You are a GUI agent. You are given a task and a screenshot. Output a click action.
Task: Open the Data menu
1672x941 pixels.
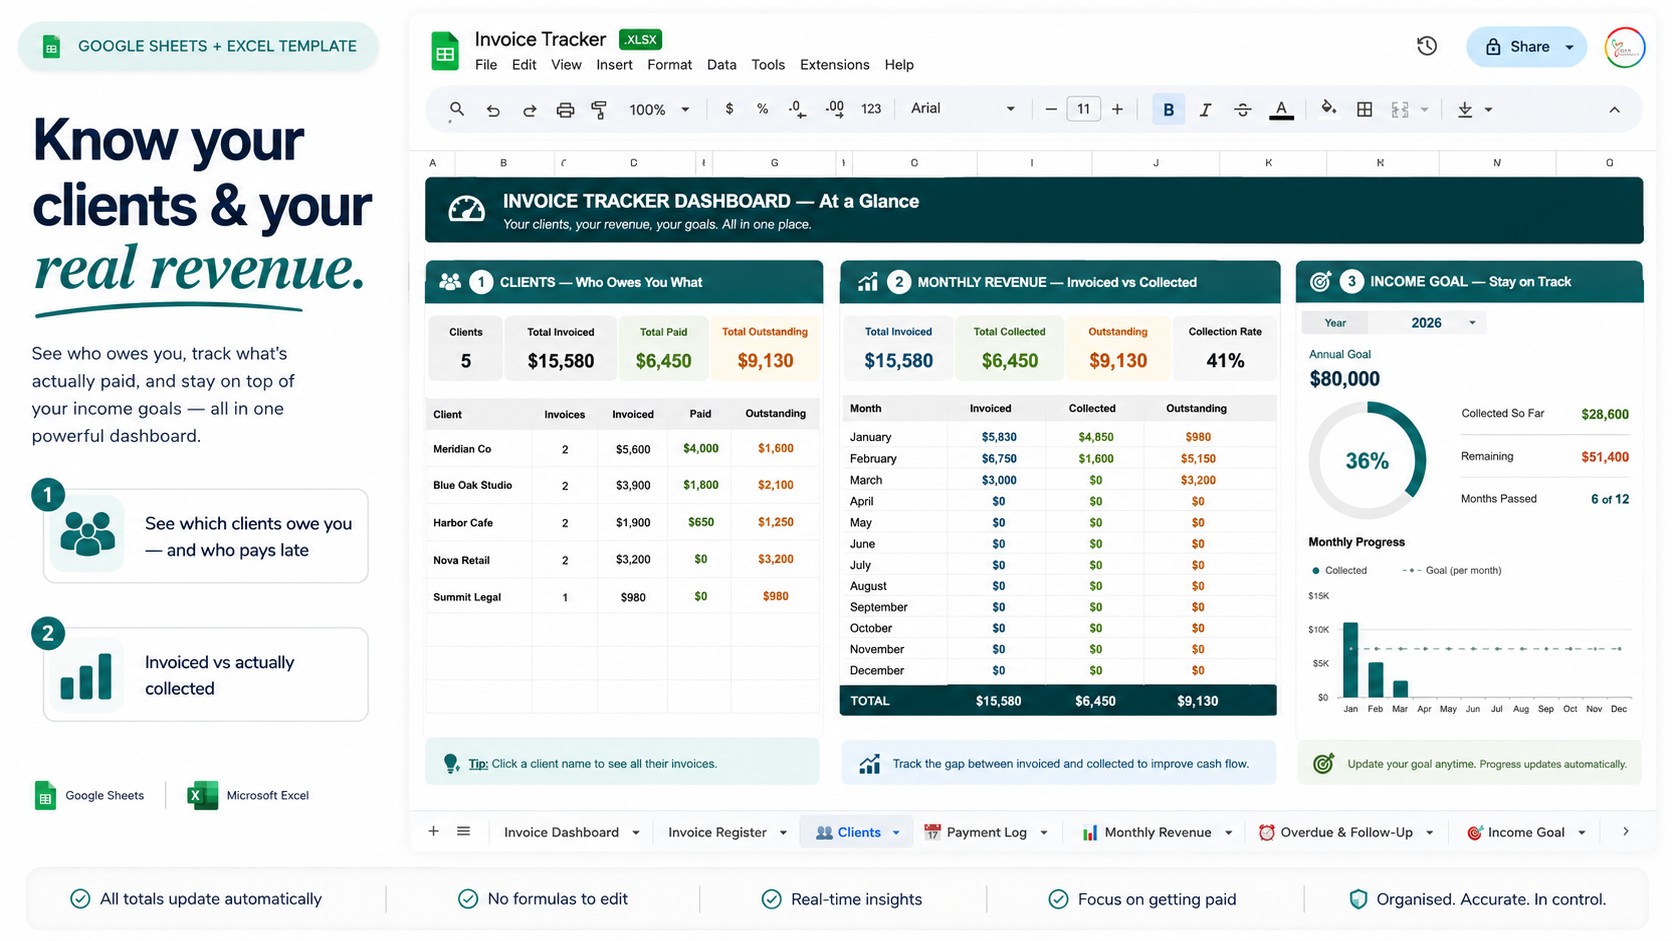(x=721, y=65)
